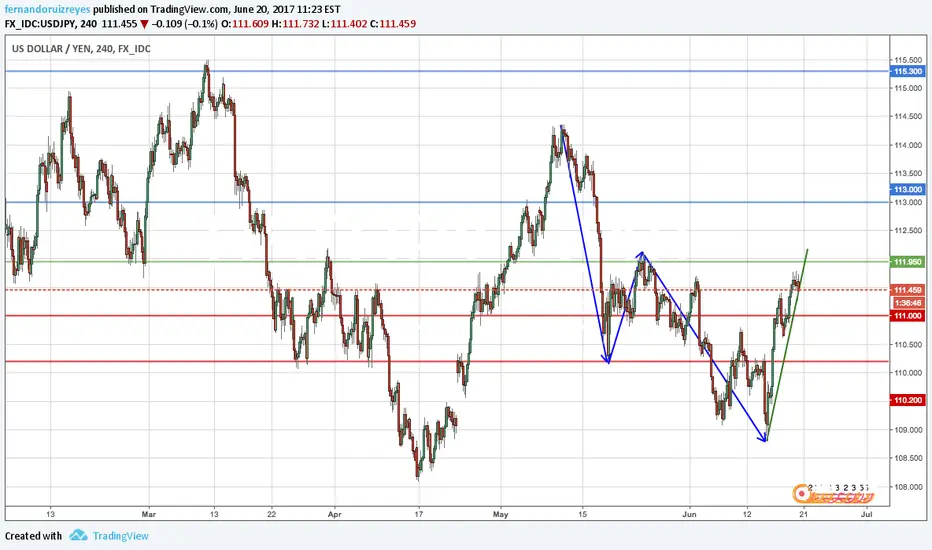Select the green 111.950 price label
The image size is (932, 550).
[x=907, y=262]
